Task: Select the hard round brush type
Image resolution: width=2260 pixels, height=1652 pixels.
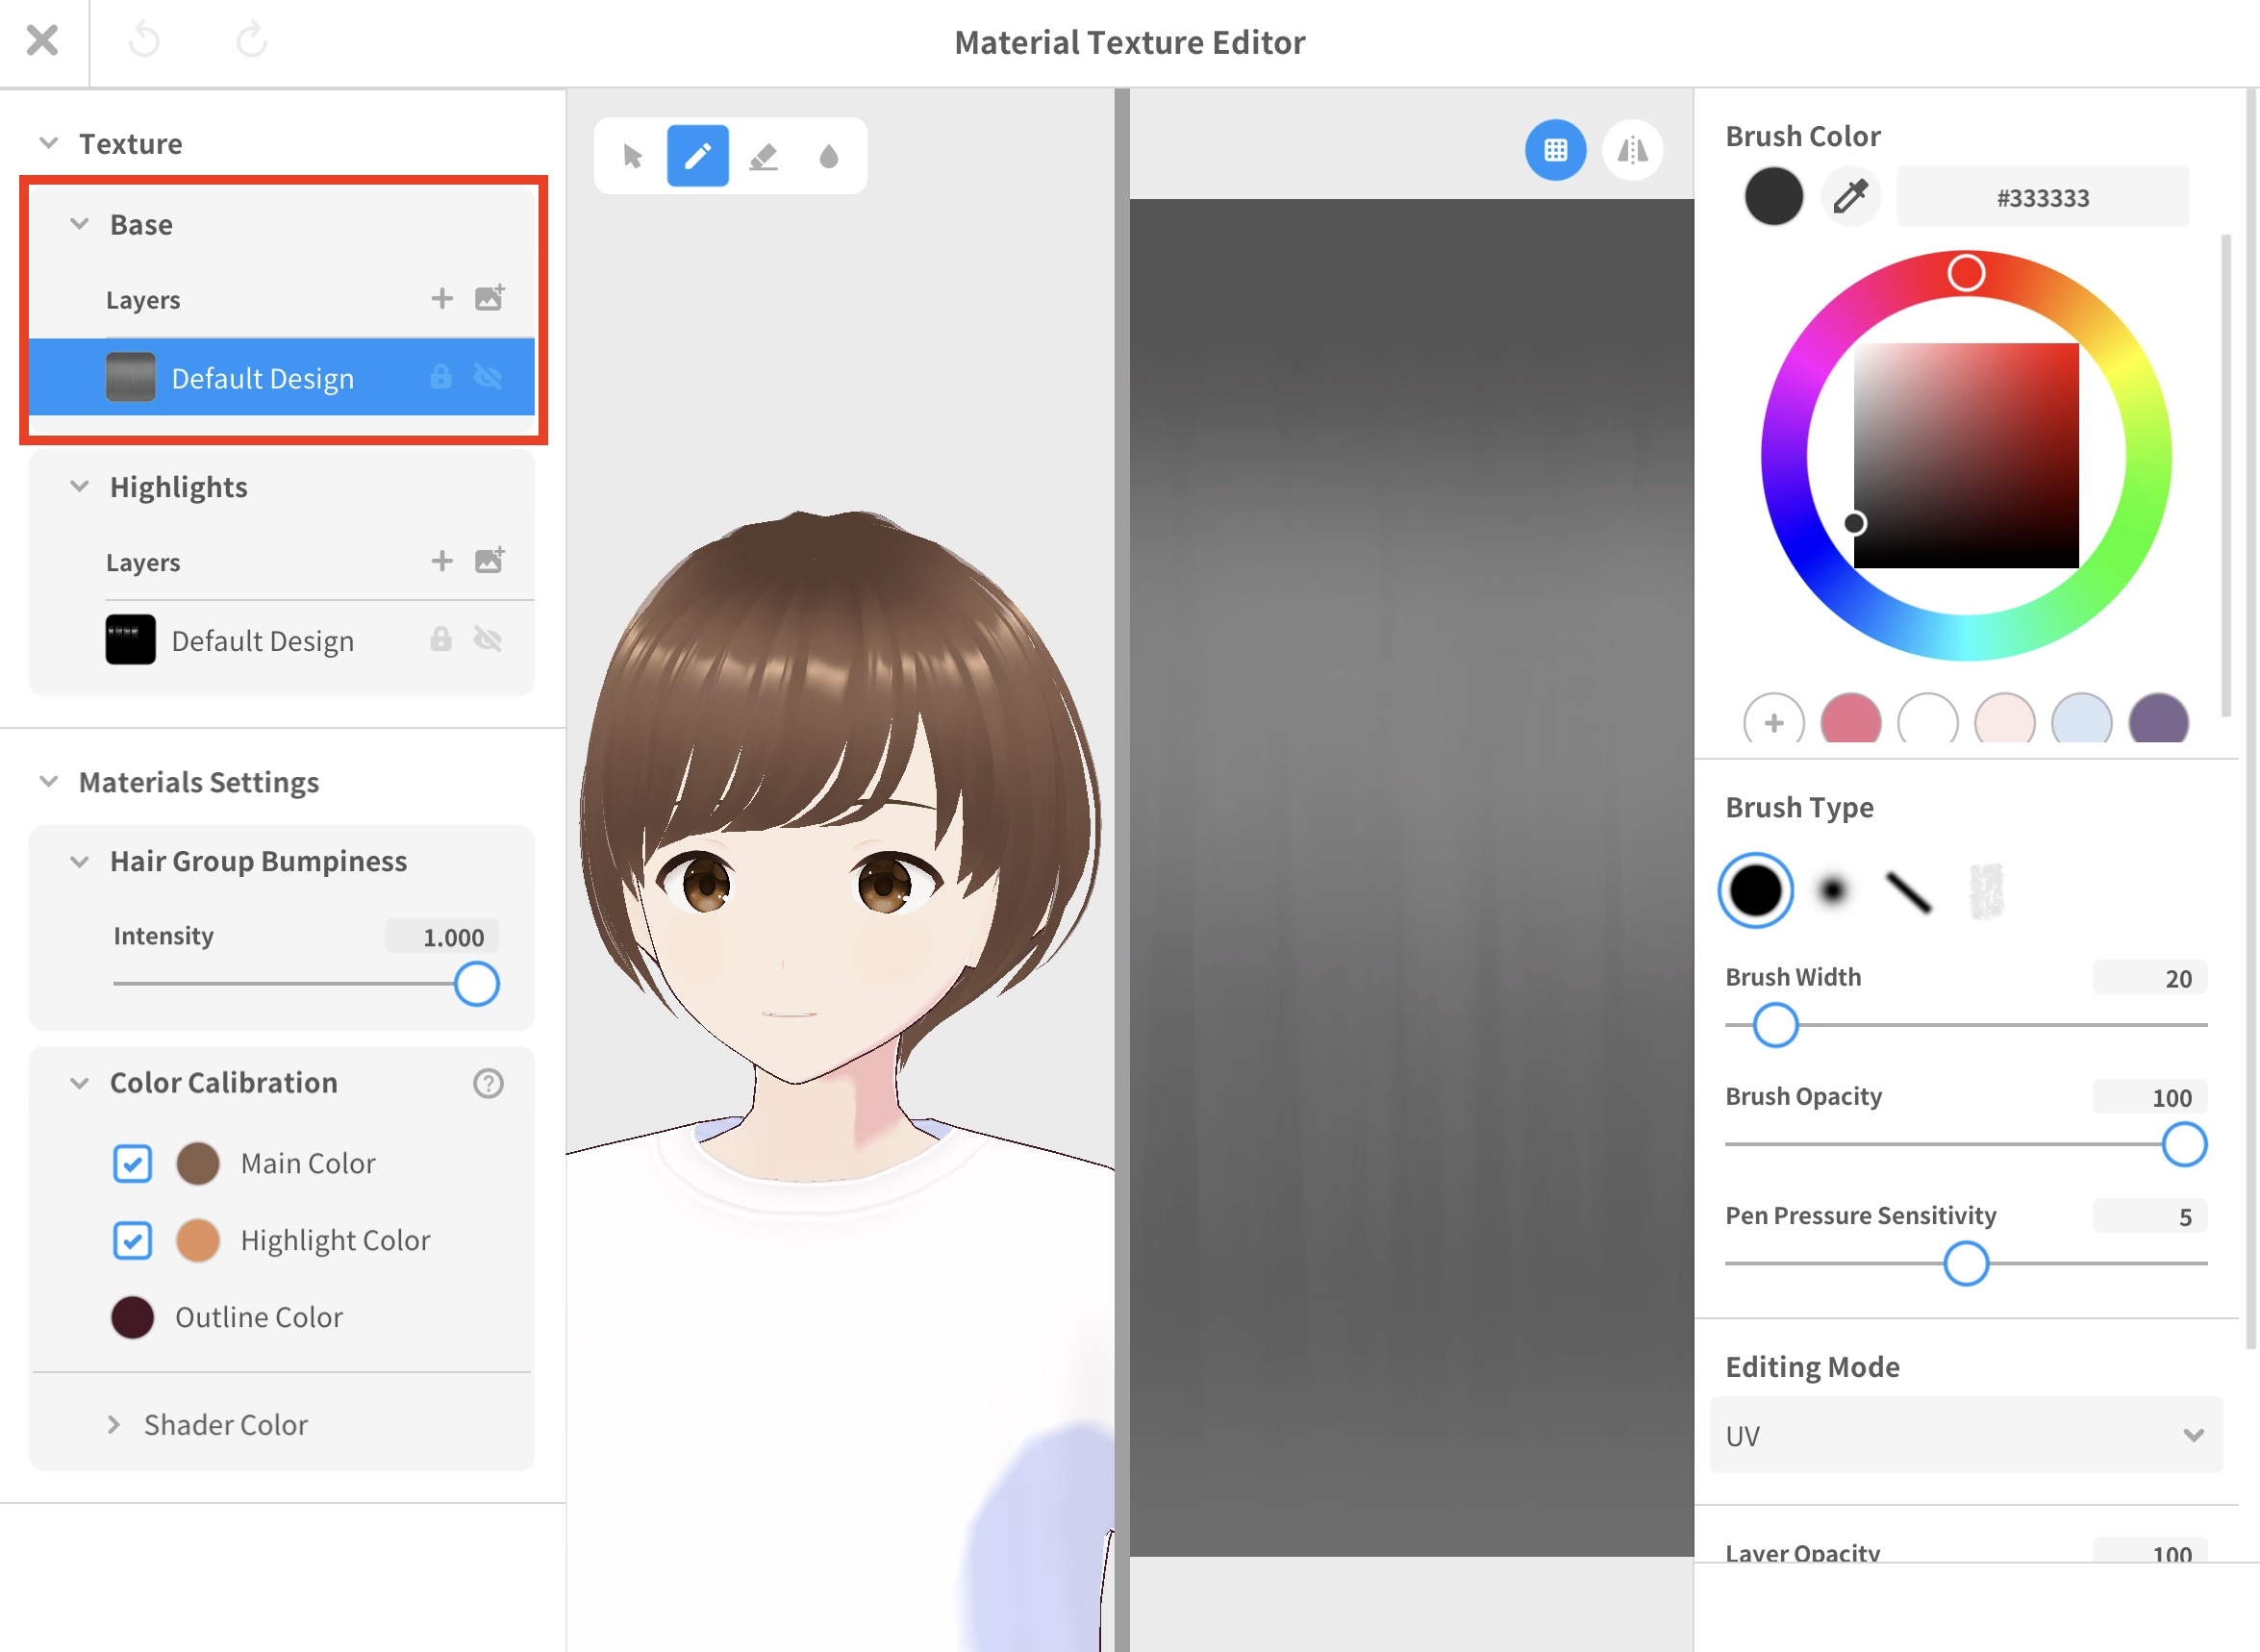Action: coord(1756,890)
